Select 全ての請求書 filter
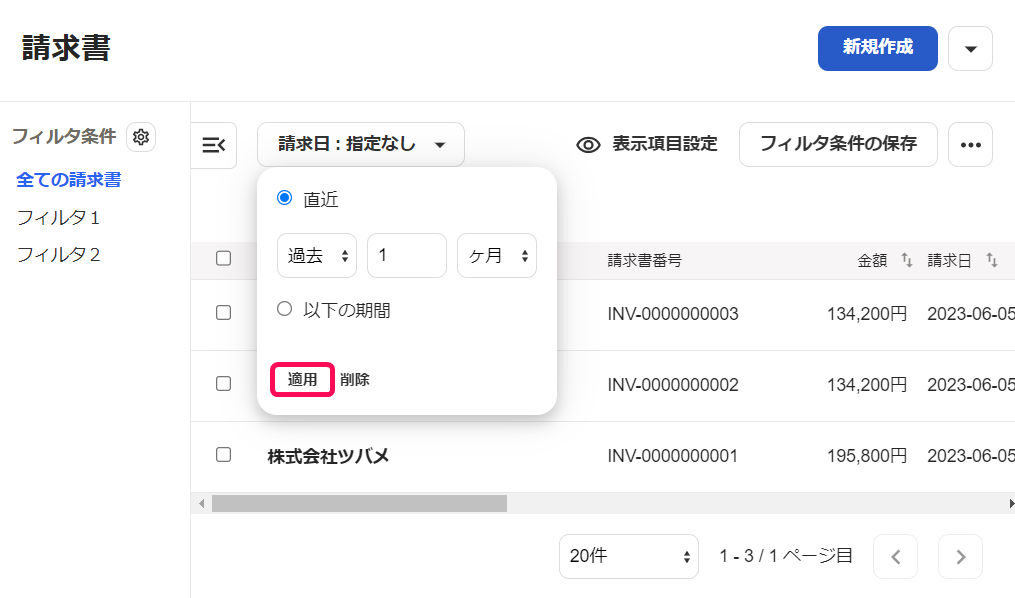The image size is (1015, 598). coord(69,180)
